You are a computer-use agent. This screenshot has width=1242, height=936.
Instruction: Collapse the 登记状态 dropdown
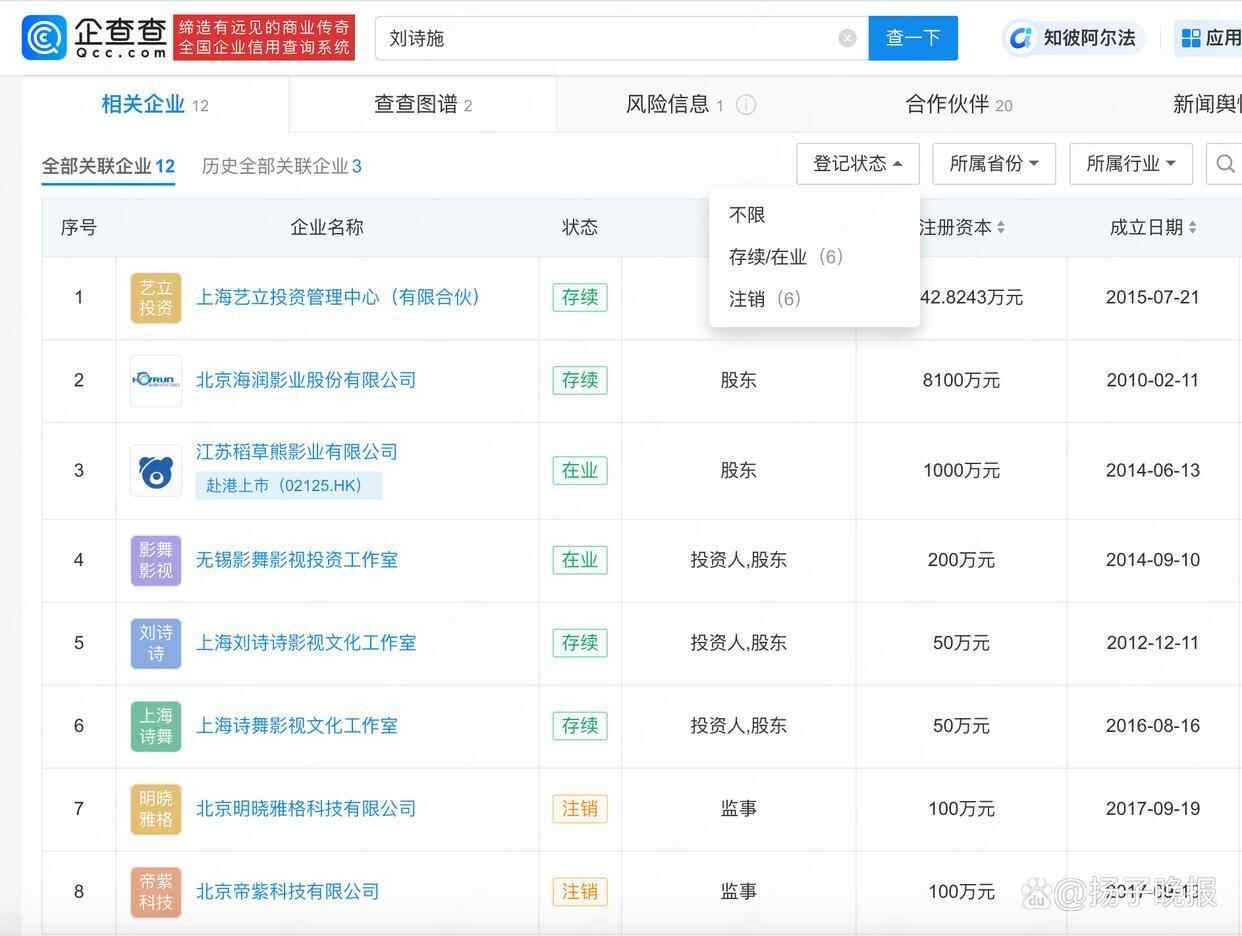857,164
